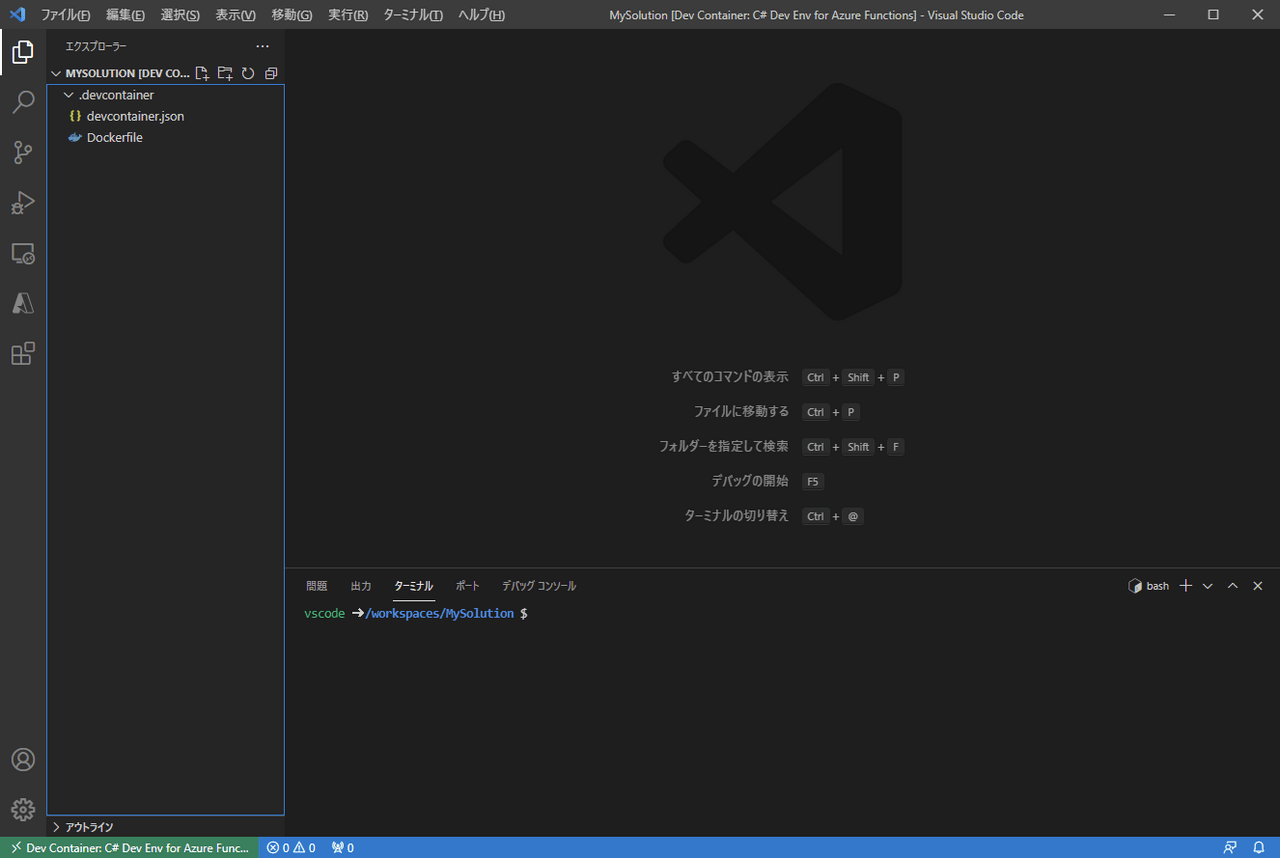
Task: Open the Run and Debug view
Action: pyautogui.click(x=23, y=203)
